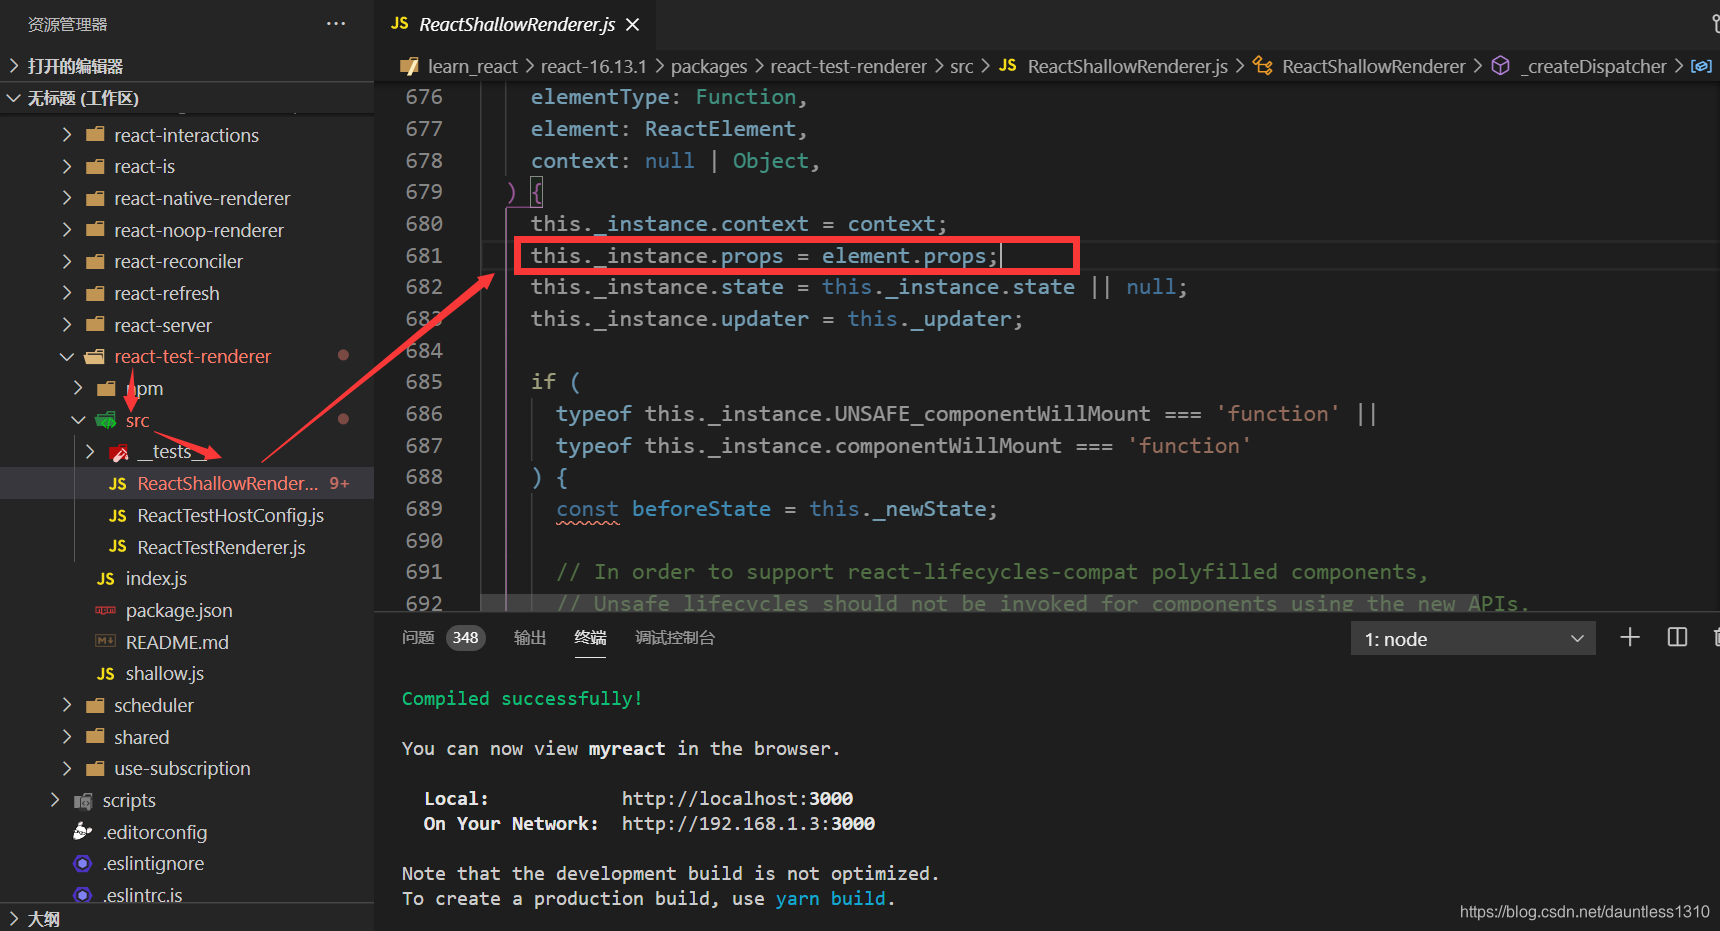The image size is (1720, 931).
Task: Expand the react-refresh folder
Action: click(x=187, y=293)
